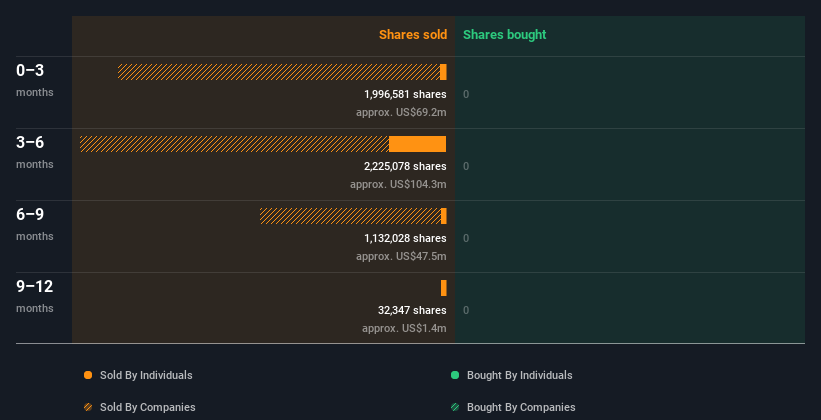Click the shares bought 0 in 6–9 months row
Image resolution: width=821 pixels, height=420 pixels.
coord(466,238)
